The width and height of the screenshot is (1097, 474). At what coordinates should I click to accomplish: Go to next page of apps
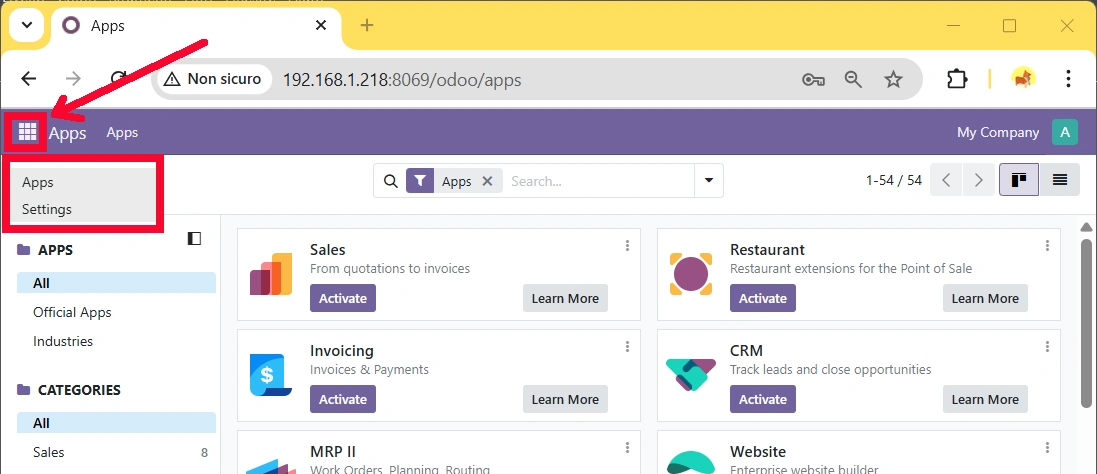[979, 180]
